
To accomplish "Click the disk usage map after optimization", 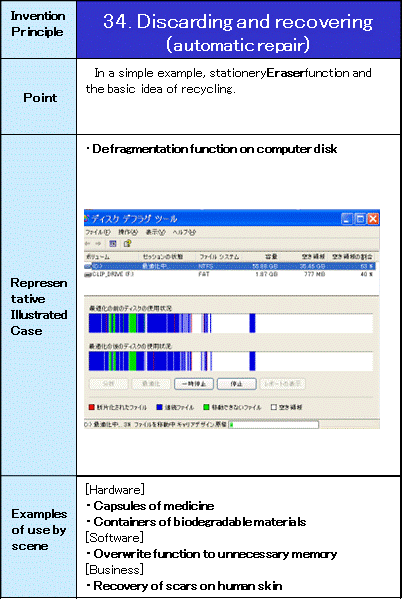I will (x=230, y=361).
